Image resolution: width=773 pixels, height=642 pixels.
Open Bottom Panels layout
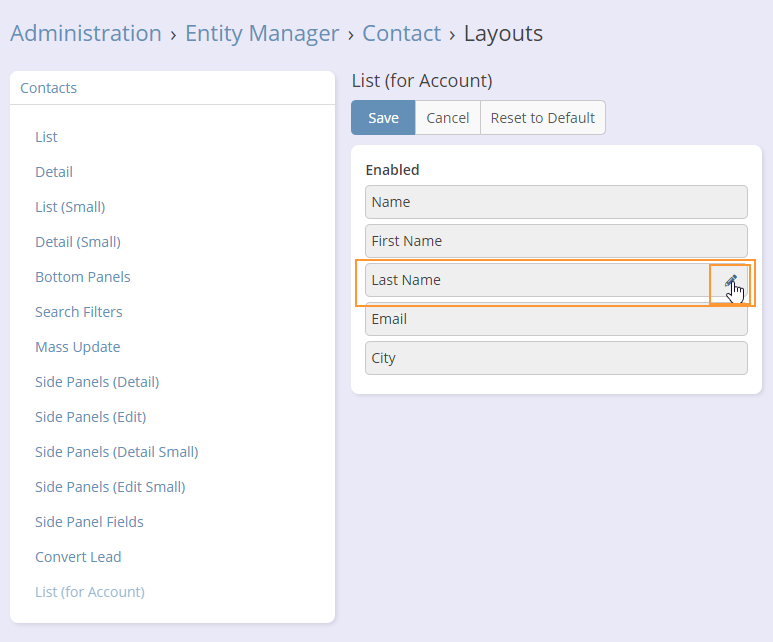point(83,277)
